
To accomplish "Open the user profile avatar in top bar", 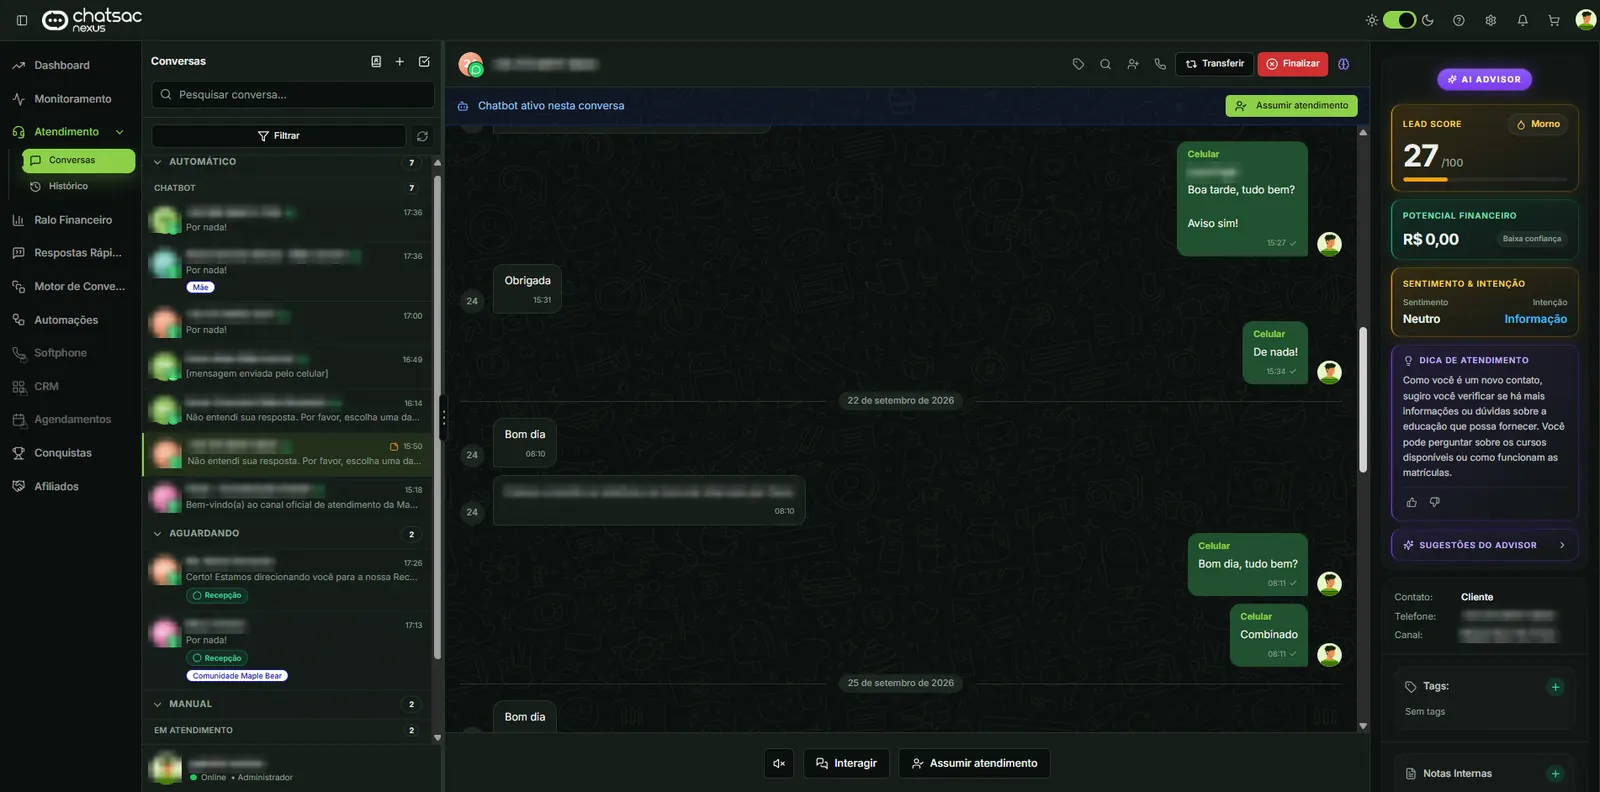I will [x=1586, y=20].
